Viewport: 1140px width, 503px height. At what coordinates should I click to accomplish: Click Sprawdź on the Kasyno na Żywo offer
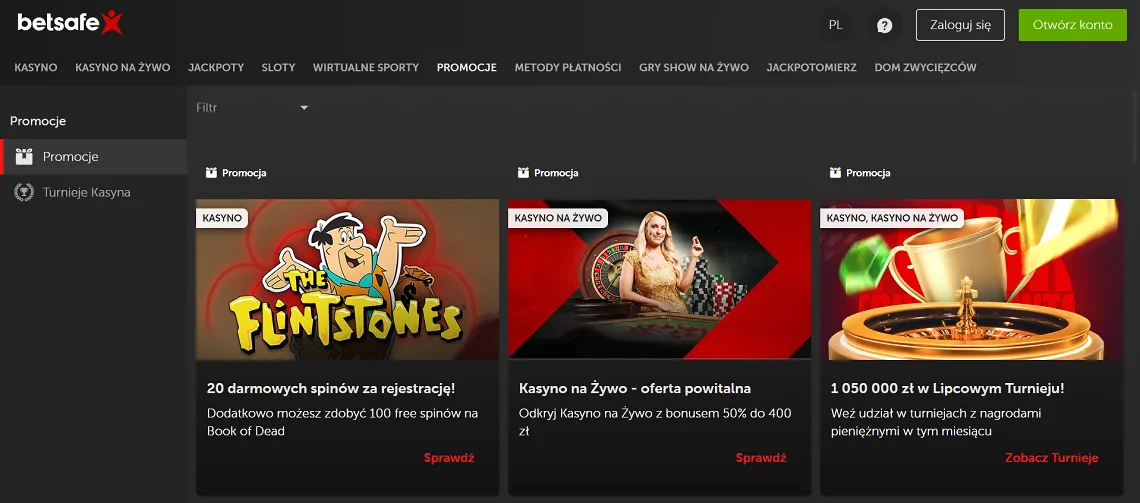tap(761, 458)
